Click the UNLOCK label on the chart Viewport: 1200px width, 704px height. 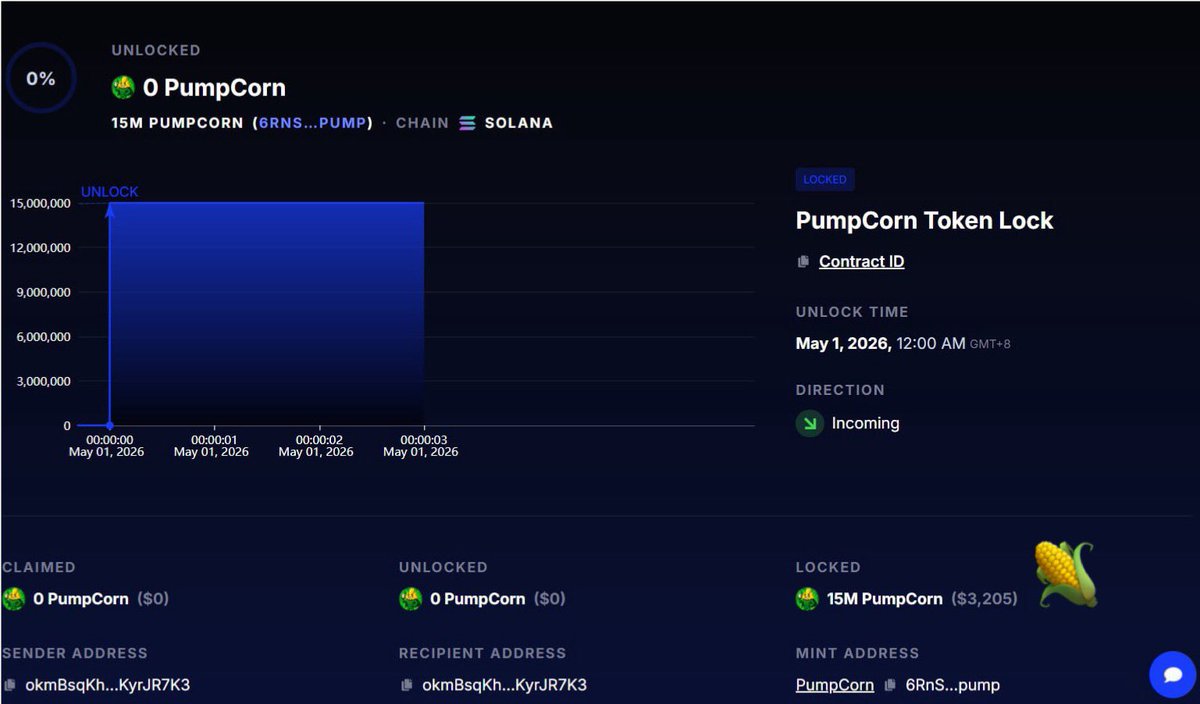[x=109, y=191]
